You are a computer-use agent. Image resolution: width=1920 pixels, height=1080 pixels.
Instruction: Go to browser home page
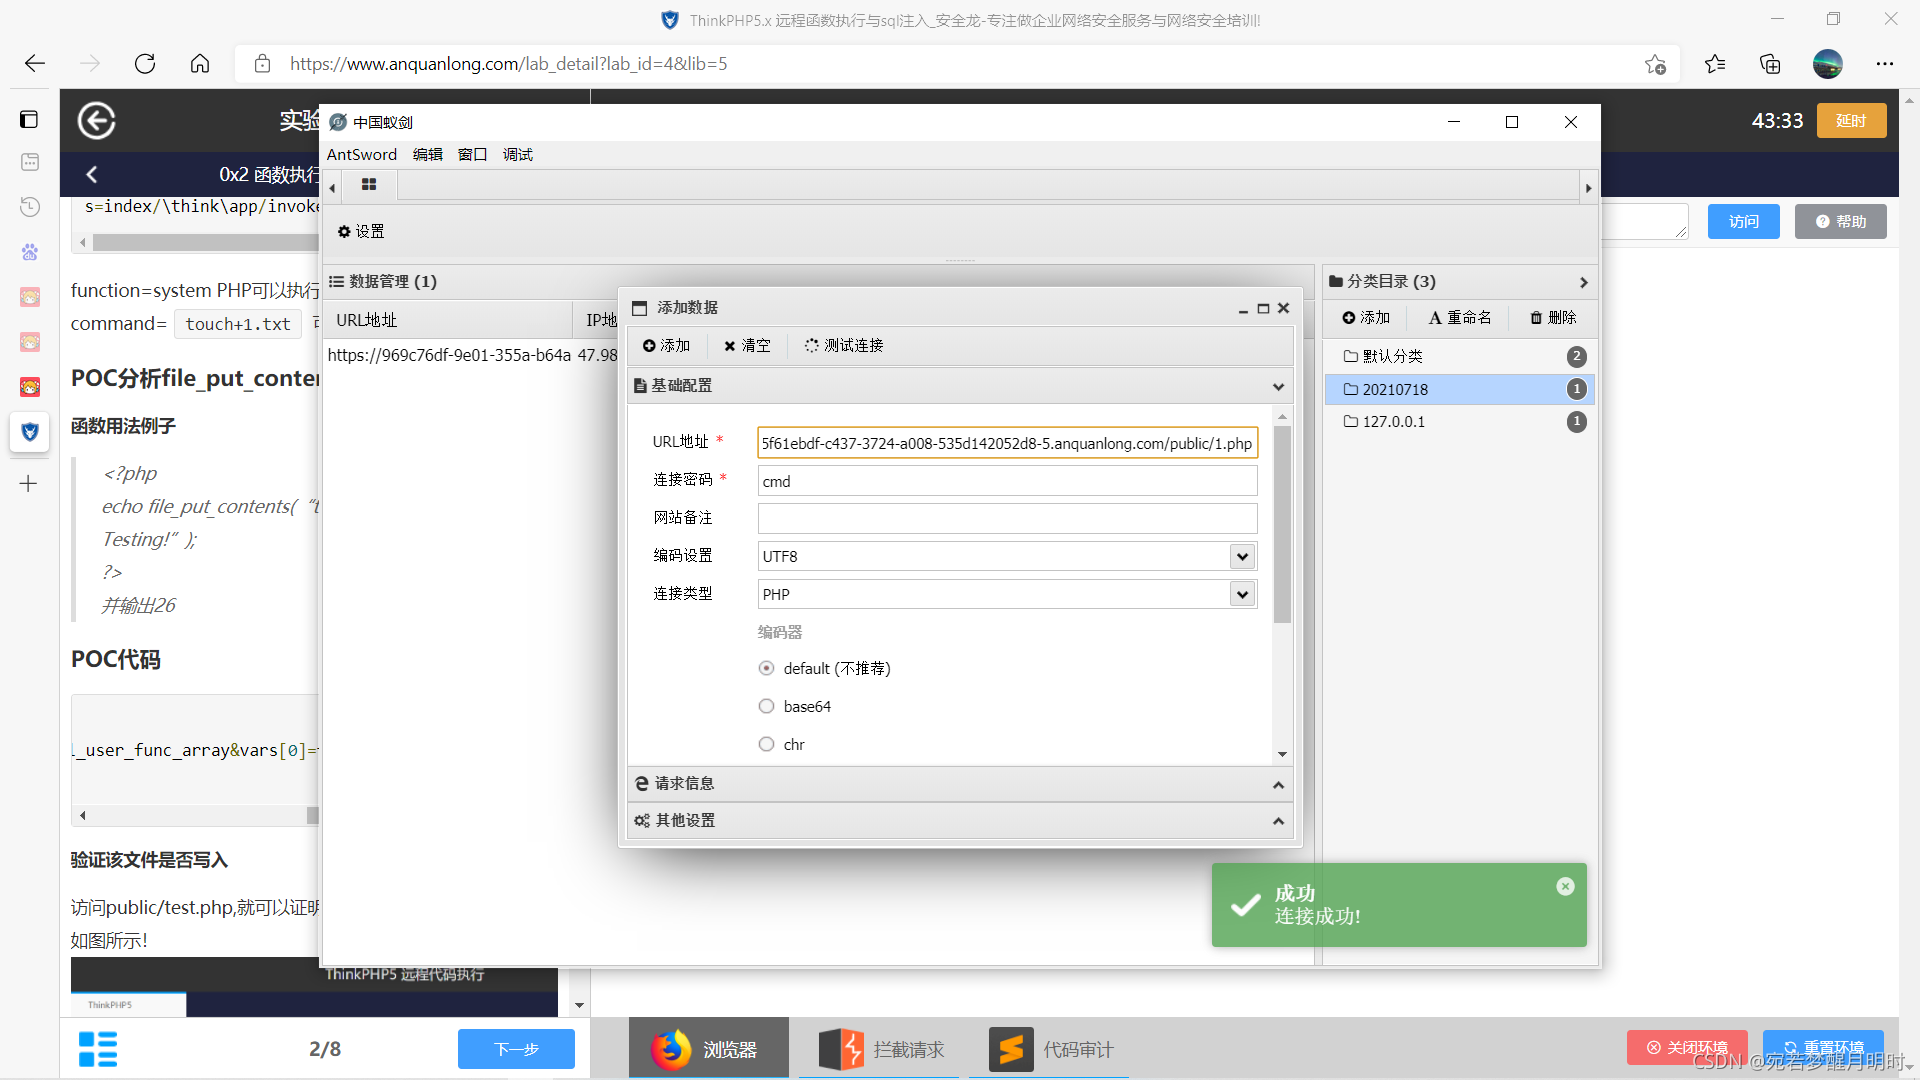pyautogui.click(x=200, y=64)
